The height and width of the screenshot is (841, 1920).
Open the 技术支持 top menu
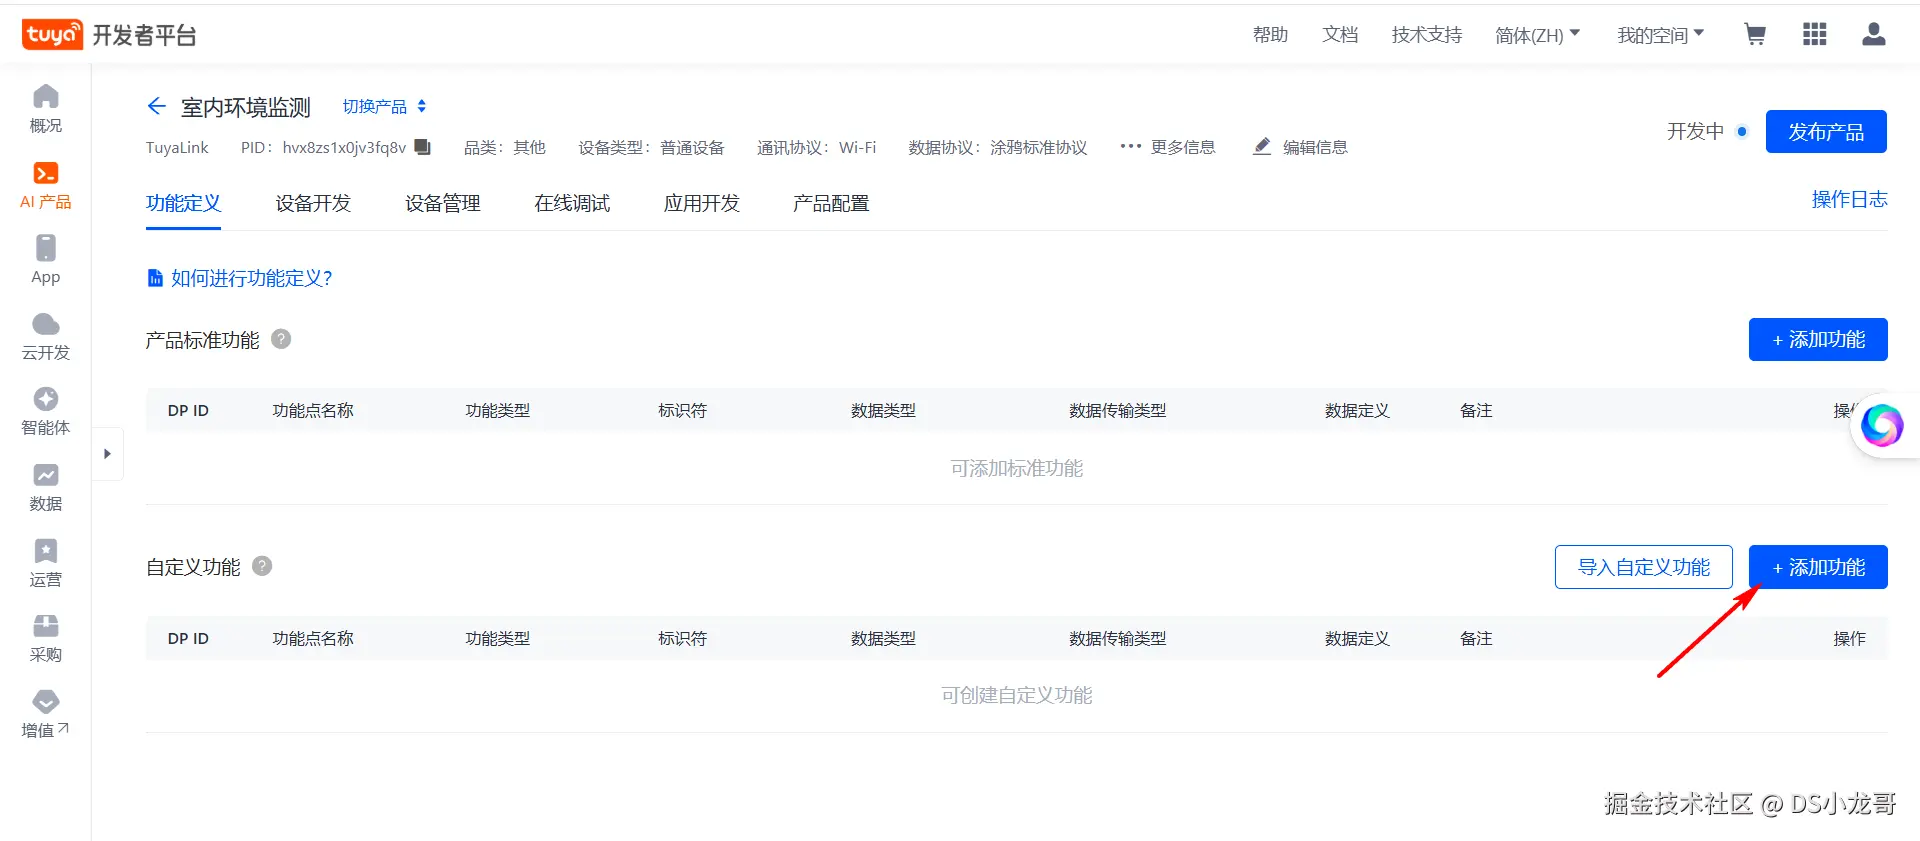[x=1427, y=35]
